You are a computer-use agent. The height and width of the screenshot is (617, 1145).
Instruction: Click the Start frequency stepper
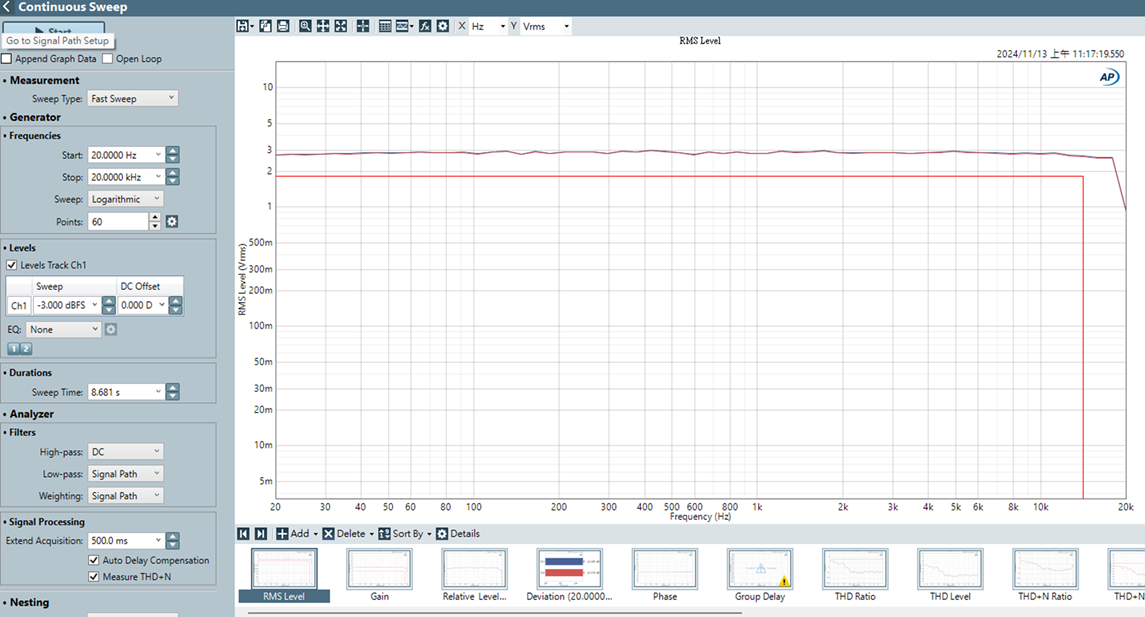(172, 155)
